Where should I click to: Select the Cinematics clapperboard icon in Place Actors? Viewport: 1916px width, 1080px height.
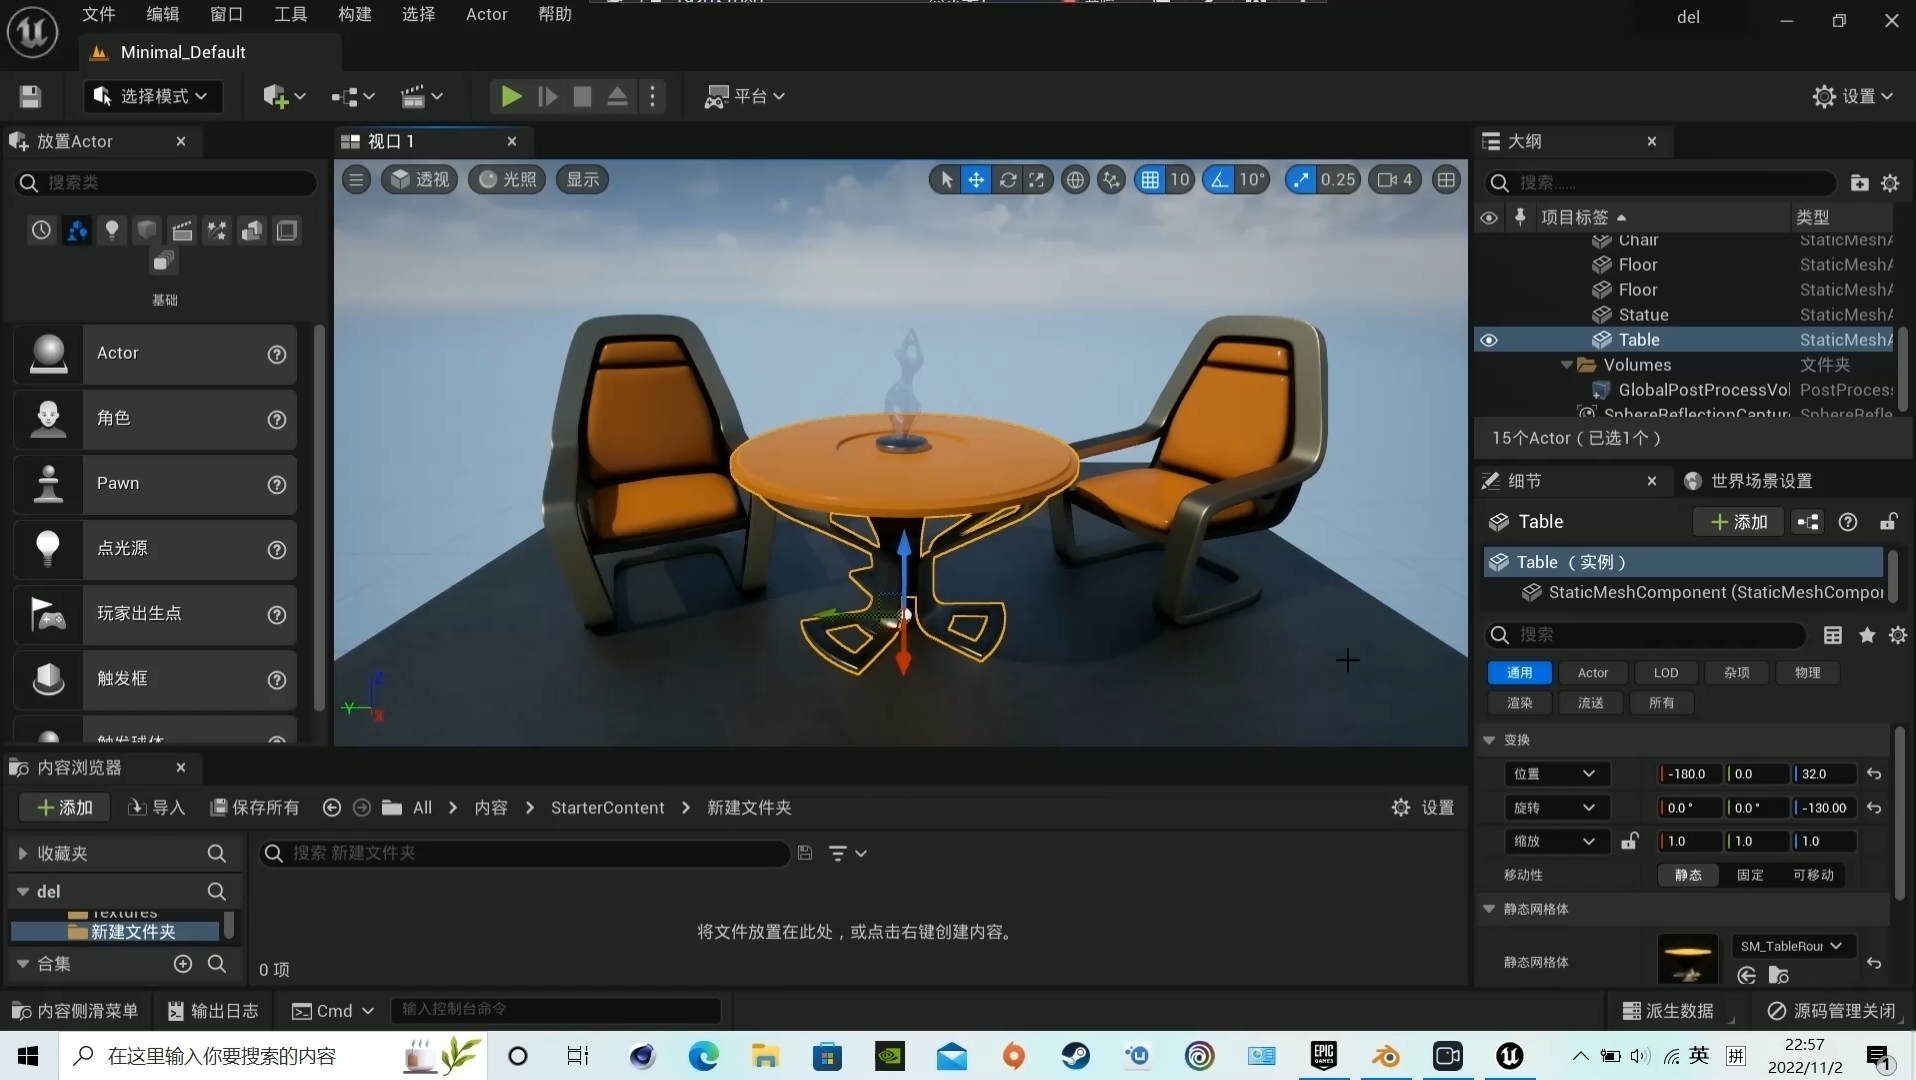point(183,230)
